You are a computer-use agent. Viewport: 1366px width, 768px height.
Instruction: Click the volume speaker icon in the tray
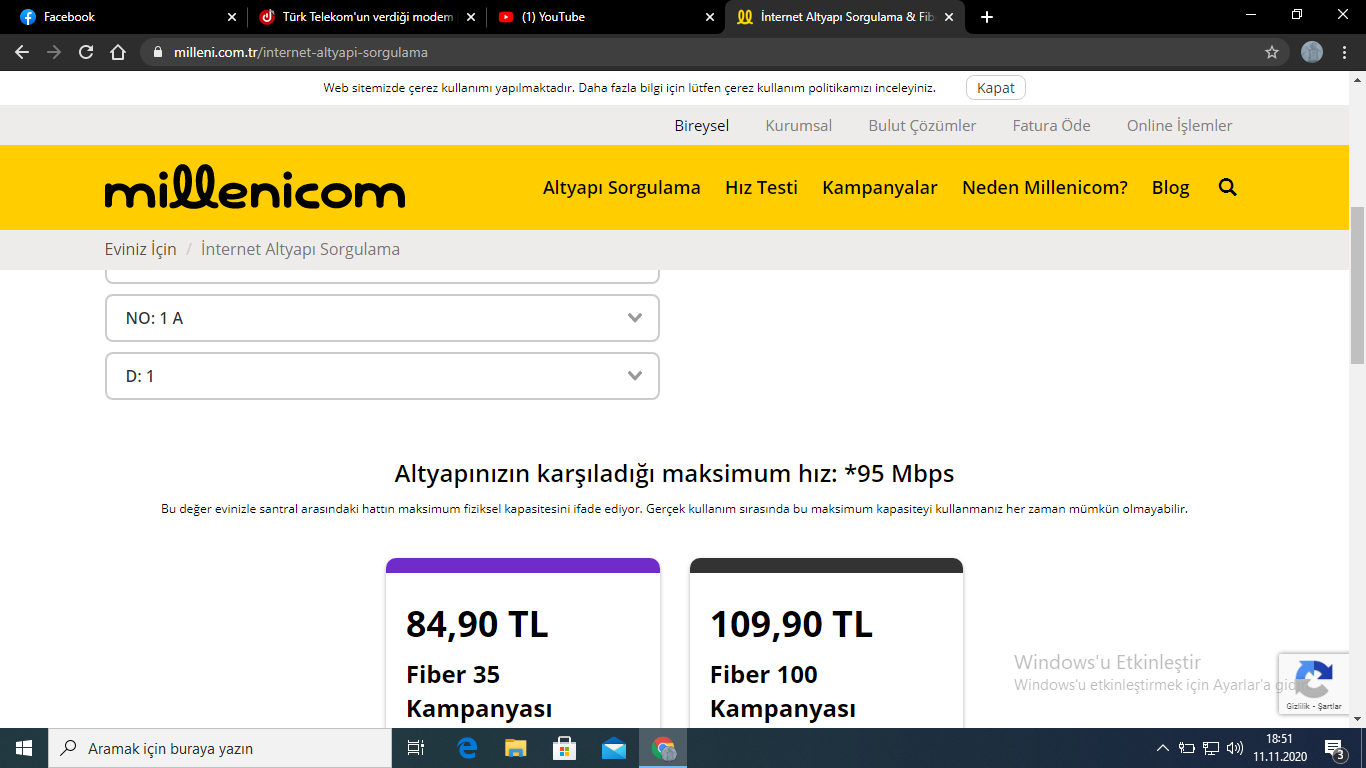point(1235,748)
